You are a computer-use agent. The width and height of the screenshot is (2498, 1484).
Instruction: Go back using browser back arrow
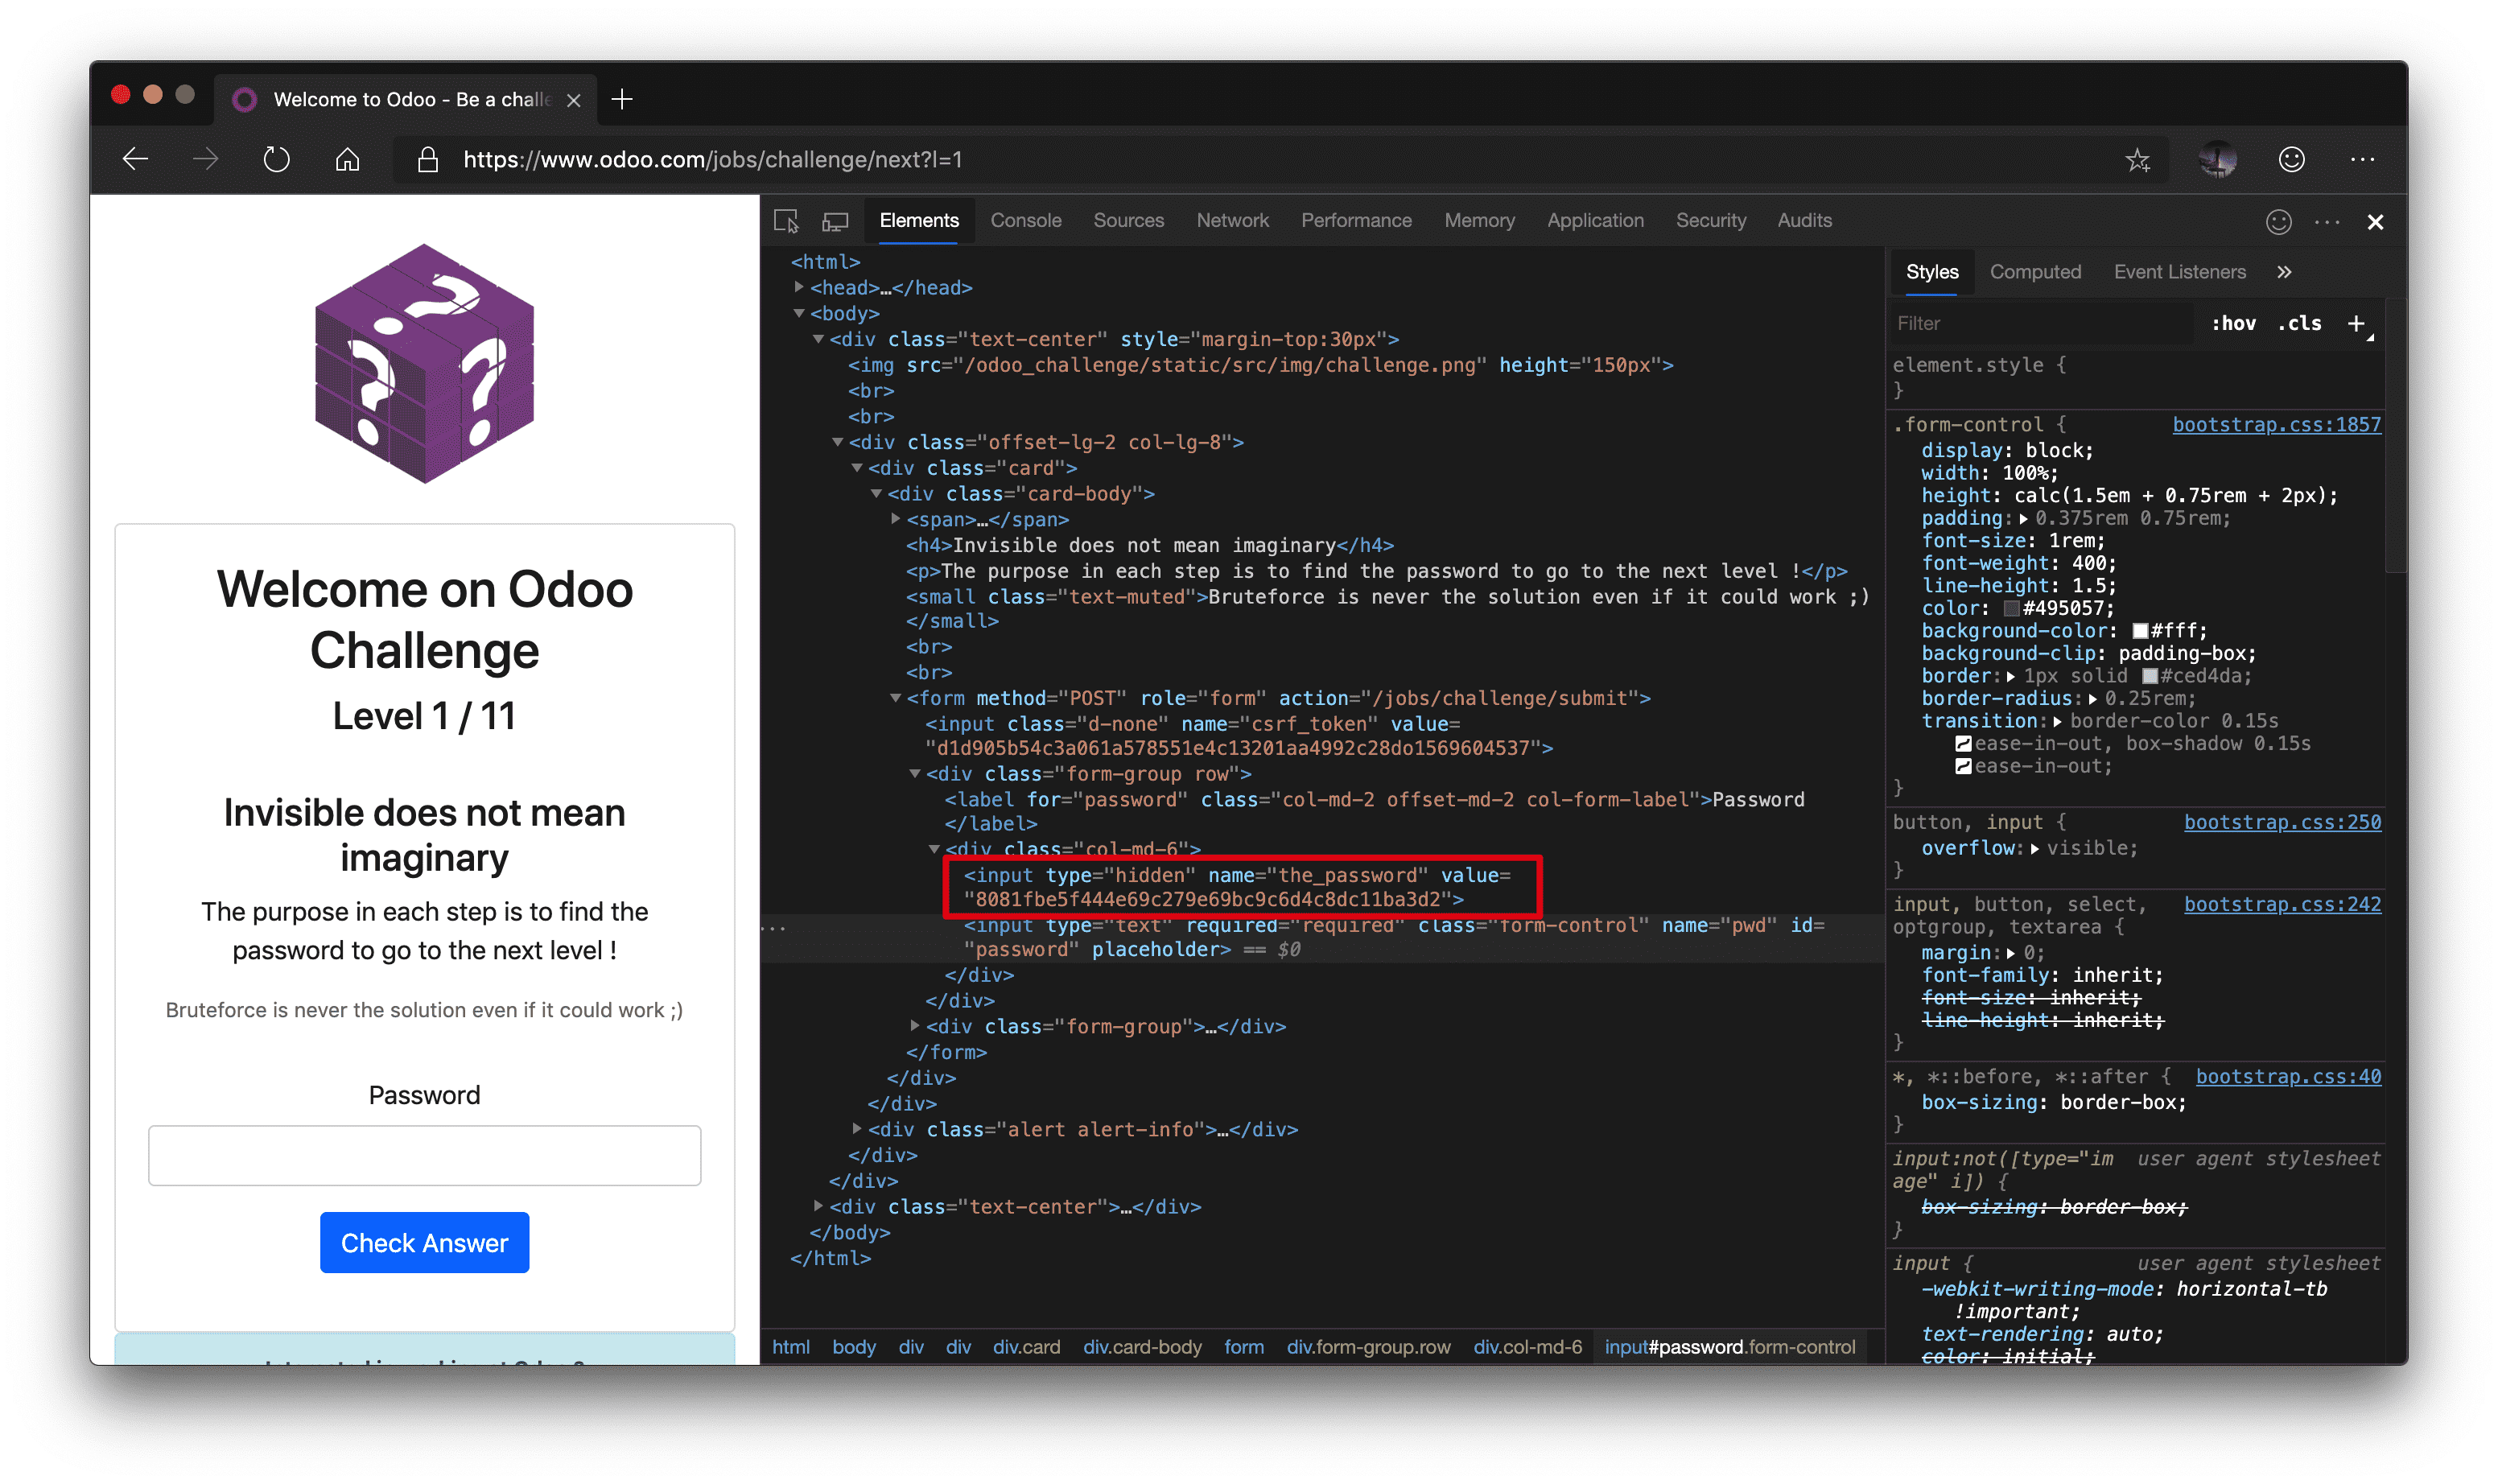(x=135, y=159)
